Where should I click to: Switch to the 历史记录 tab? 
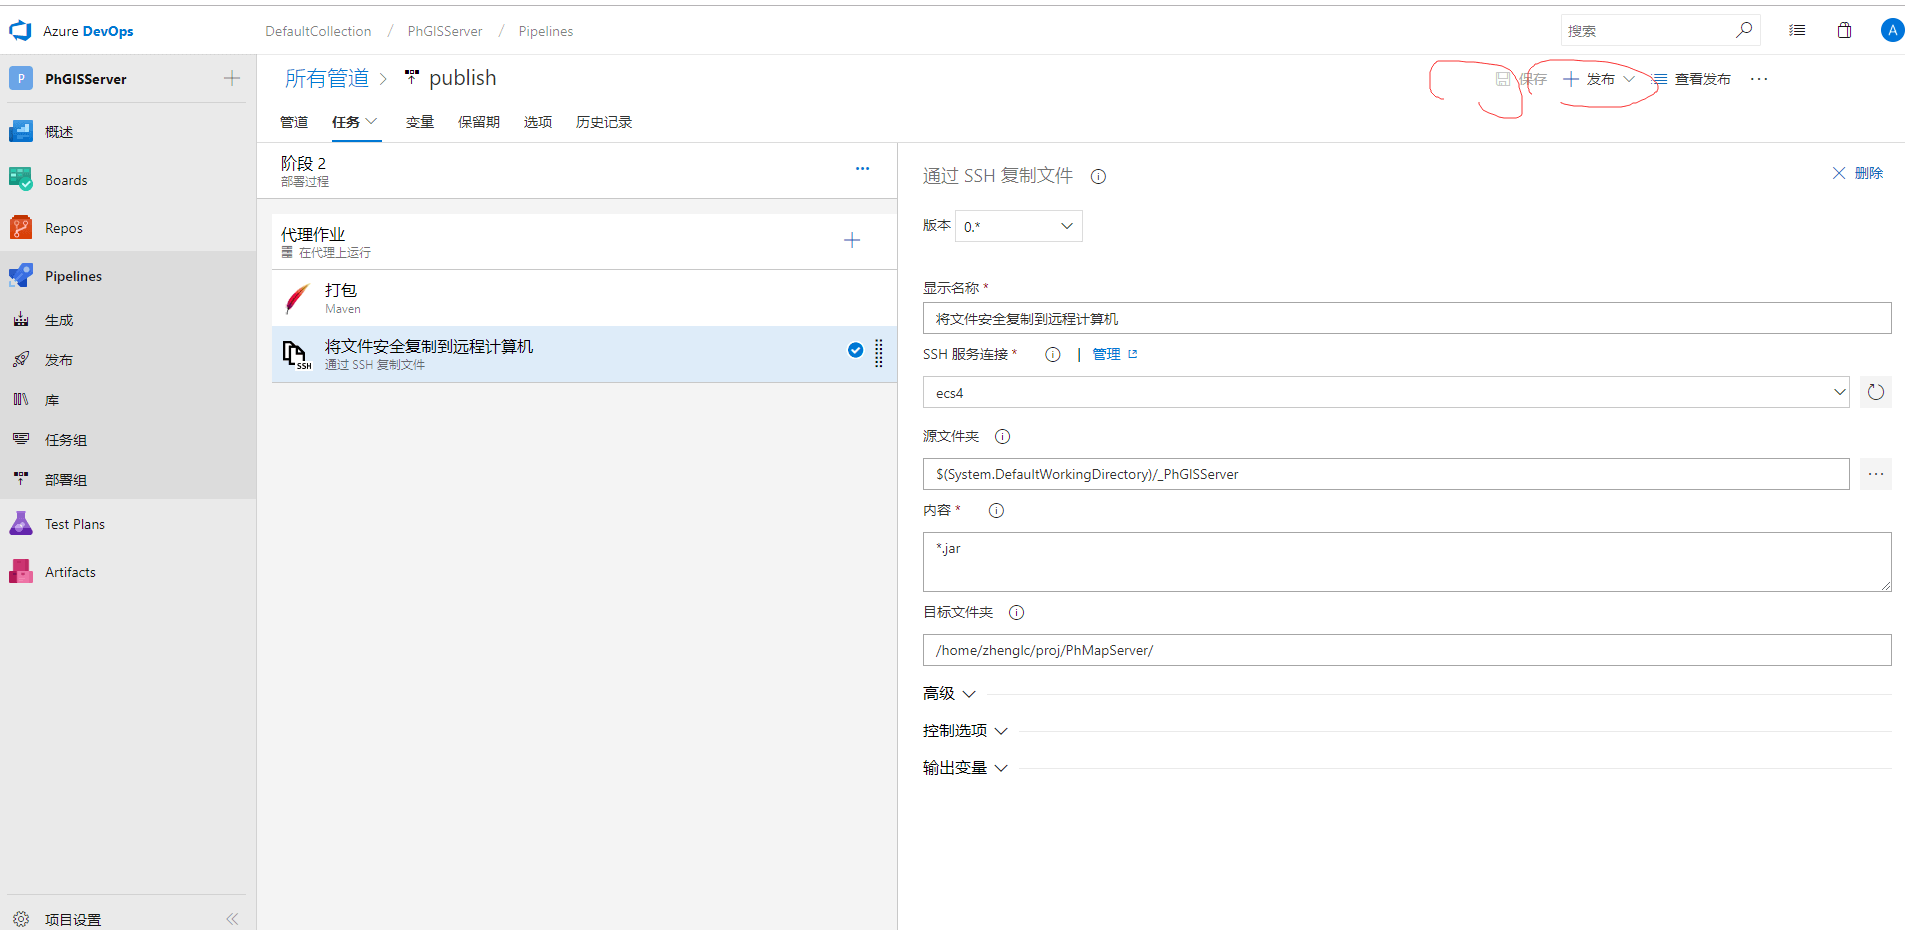(603, 122)
